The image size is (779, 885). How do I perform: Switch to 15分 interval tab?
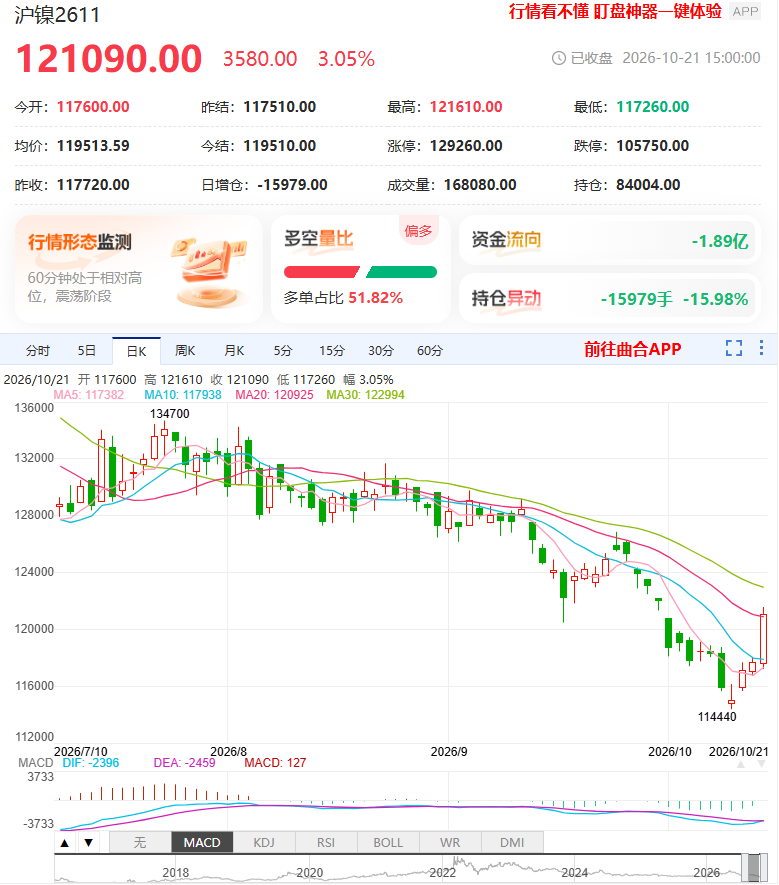(x=331, y=351)
